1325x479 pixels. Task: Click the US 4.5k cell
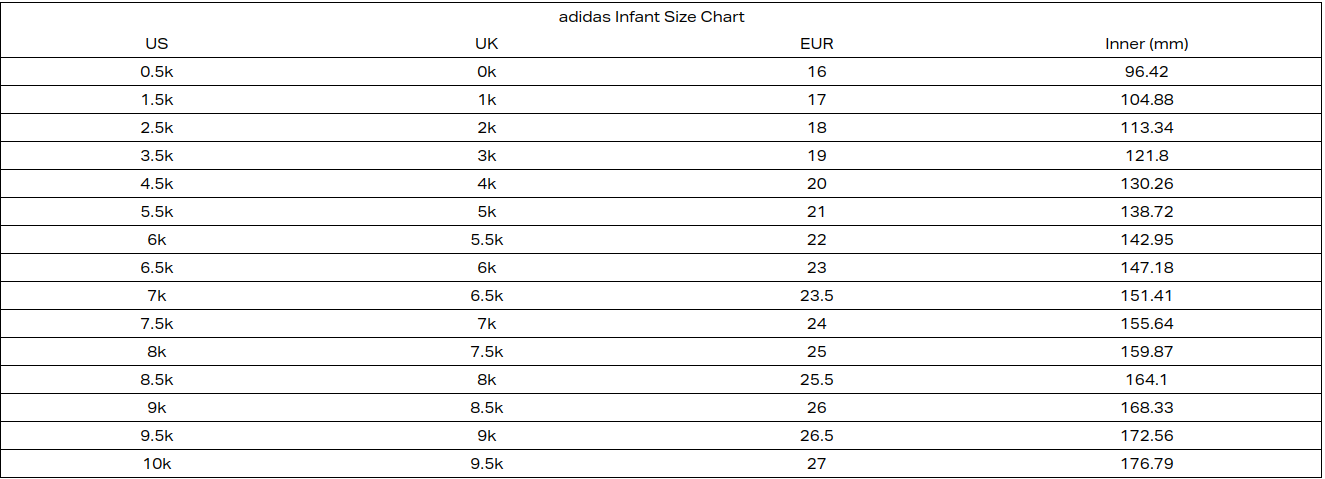(x=157, y=184)
